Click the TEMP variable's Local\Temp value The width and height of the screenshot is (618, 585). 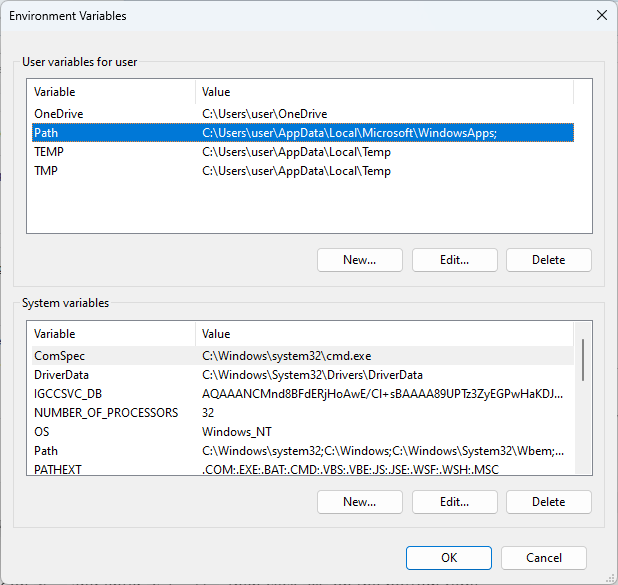(296, 152)
